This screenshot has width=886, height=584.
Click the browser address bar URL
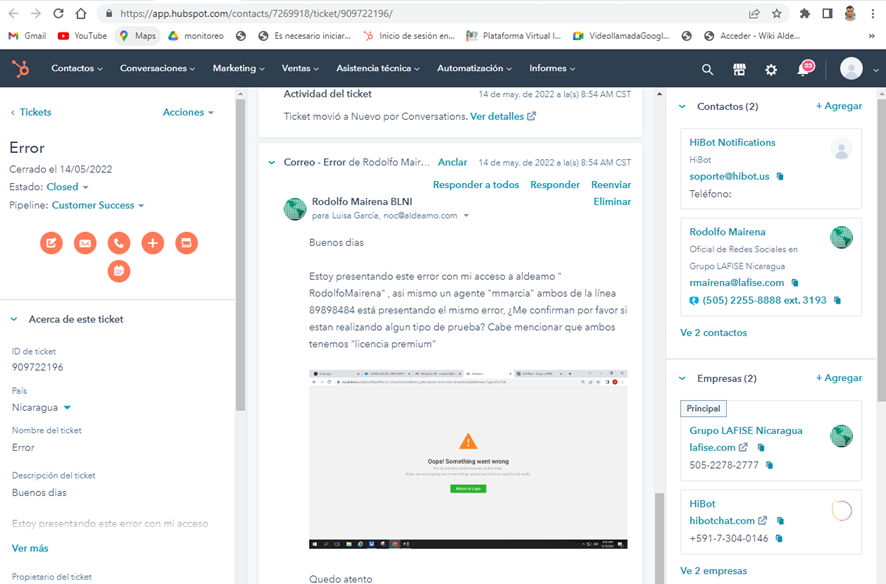[256, 14]
